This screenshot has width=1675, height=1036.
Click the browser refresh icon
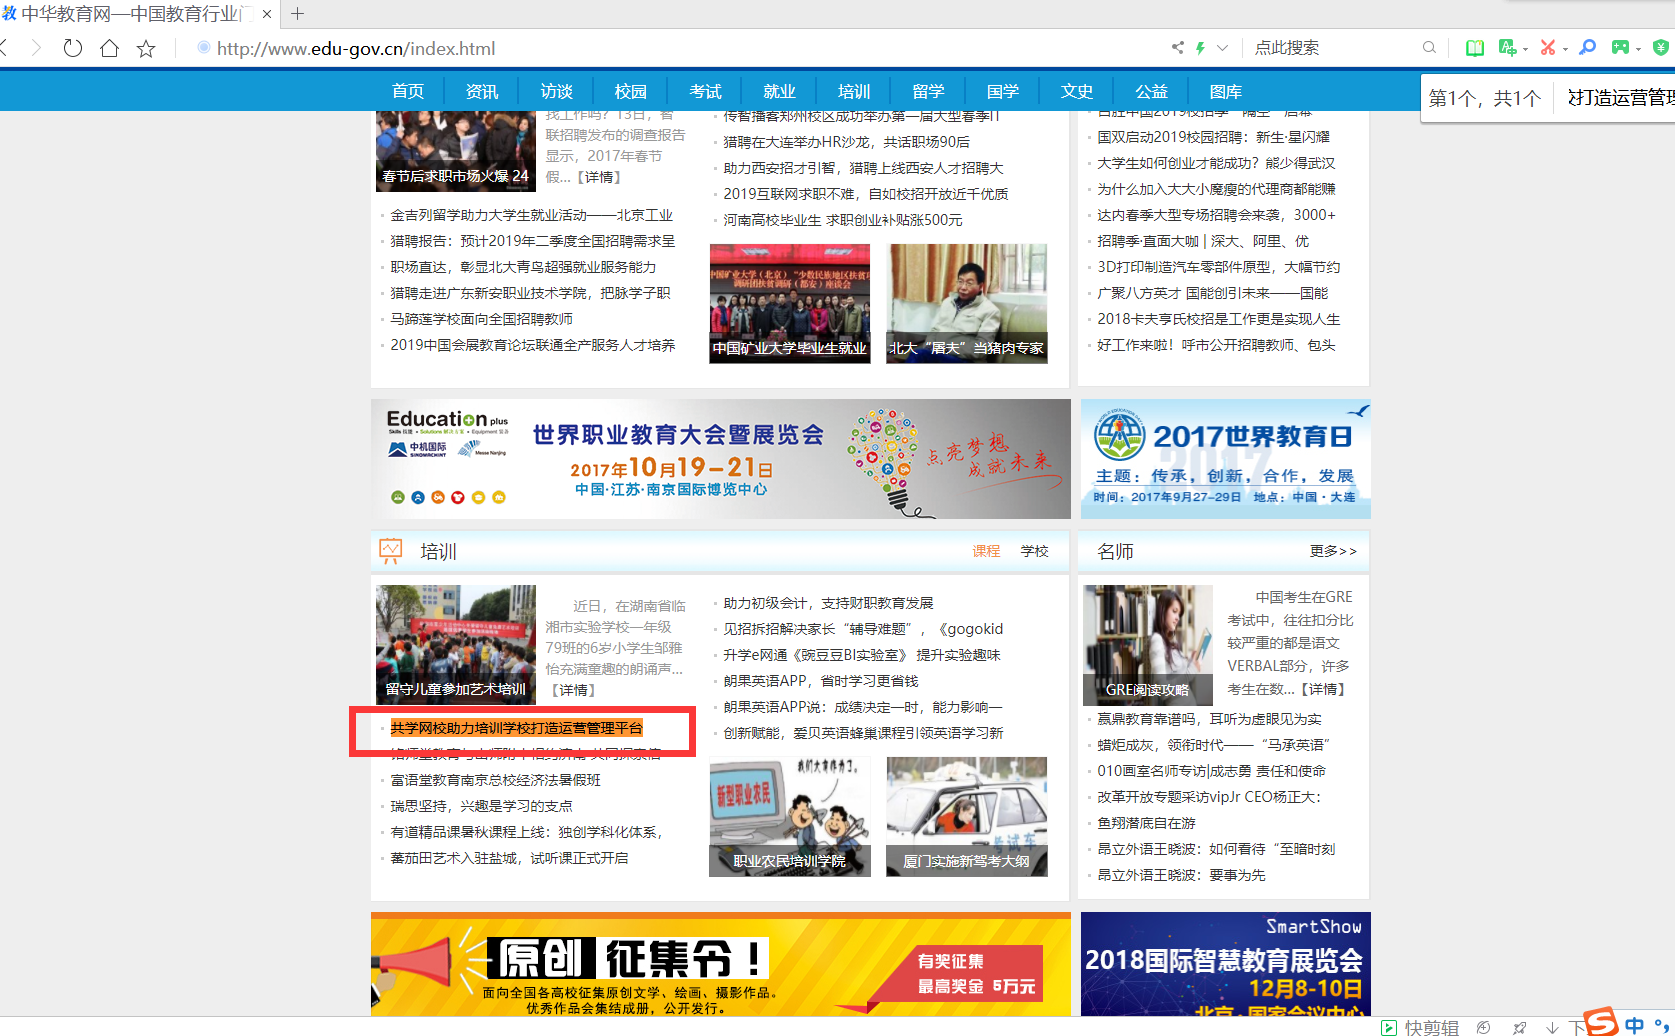[x=72, y=48]
